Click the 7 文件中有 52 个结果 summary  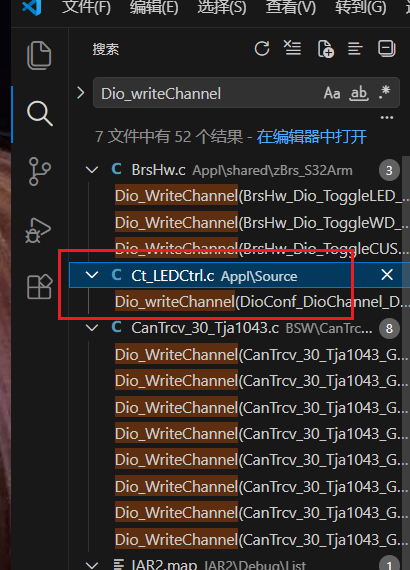pyautogui.click(x=169, y=137)
